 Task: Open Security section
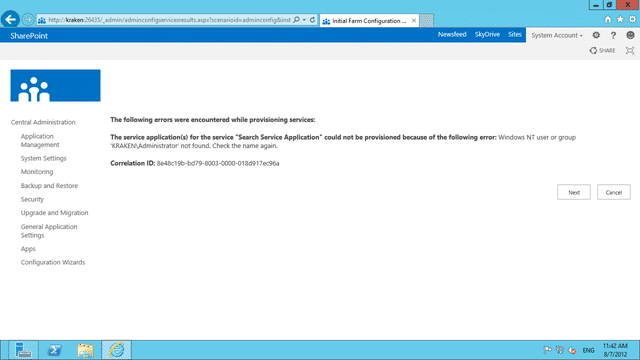point(32,199)
